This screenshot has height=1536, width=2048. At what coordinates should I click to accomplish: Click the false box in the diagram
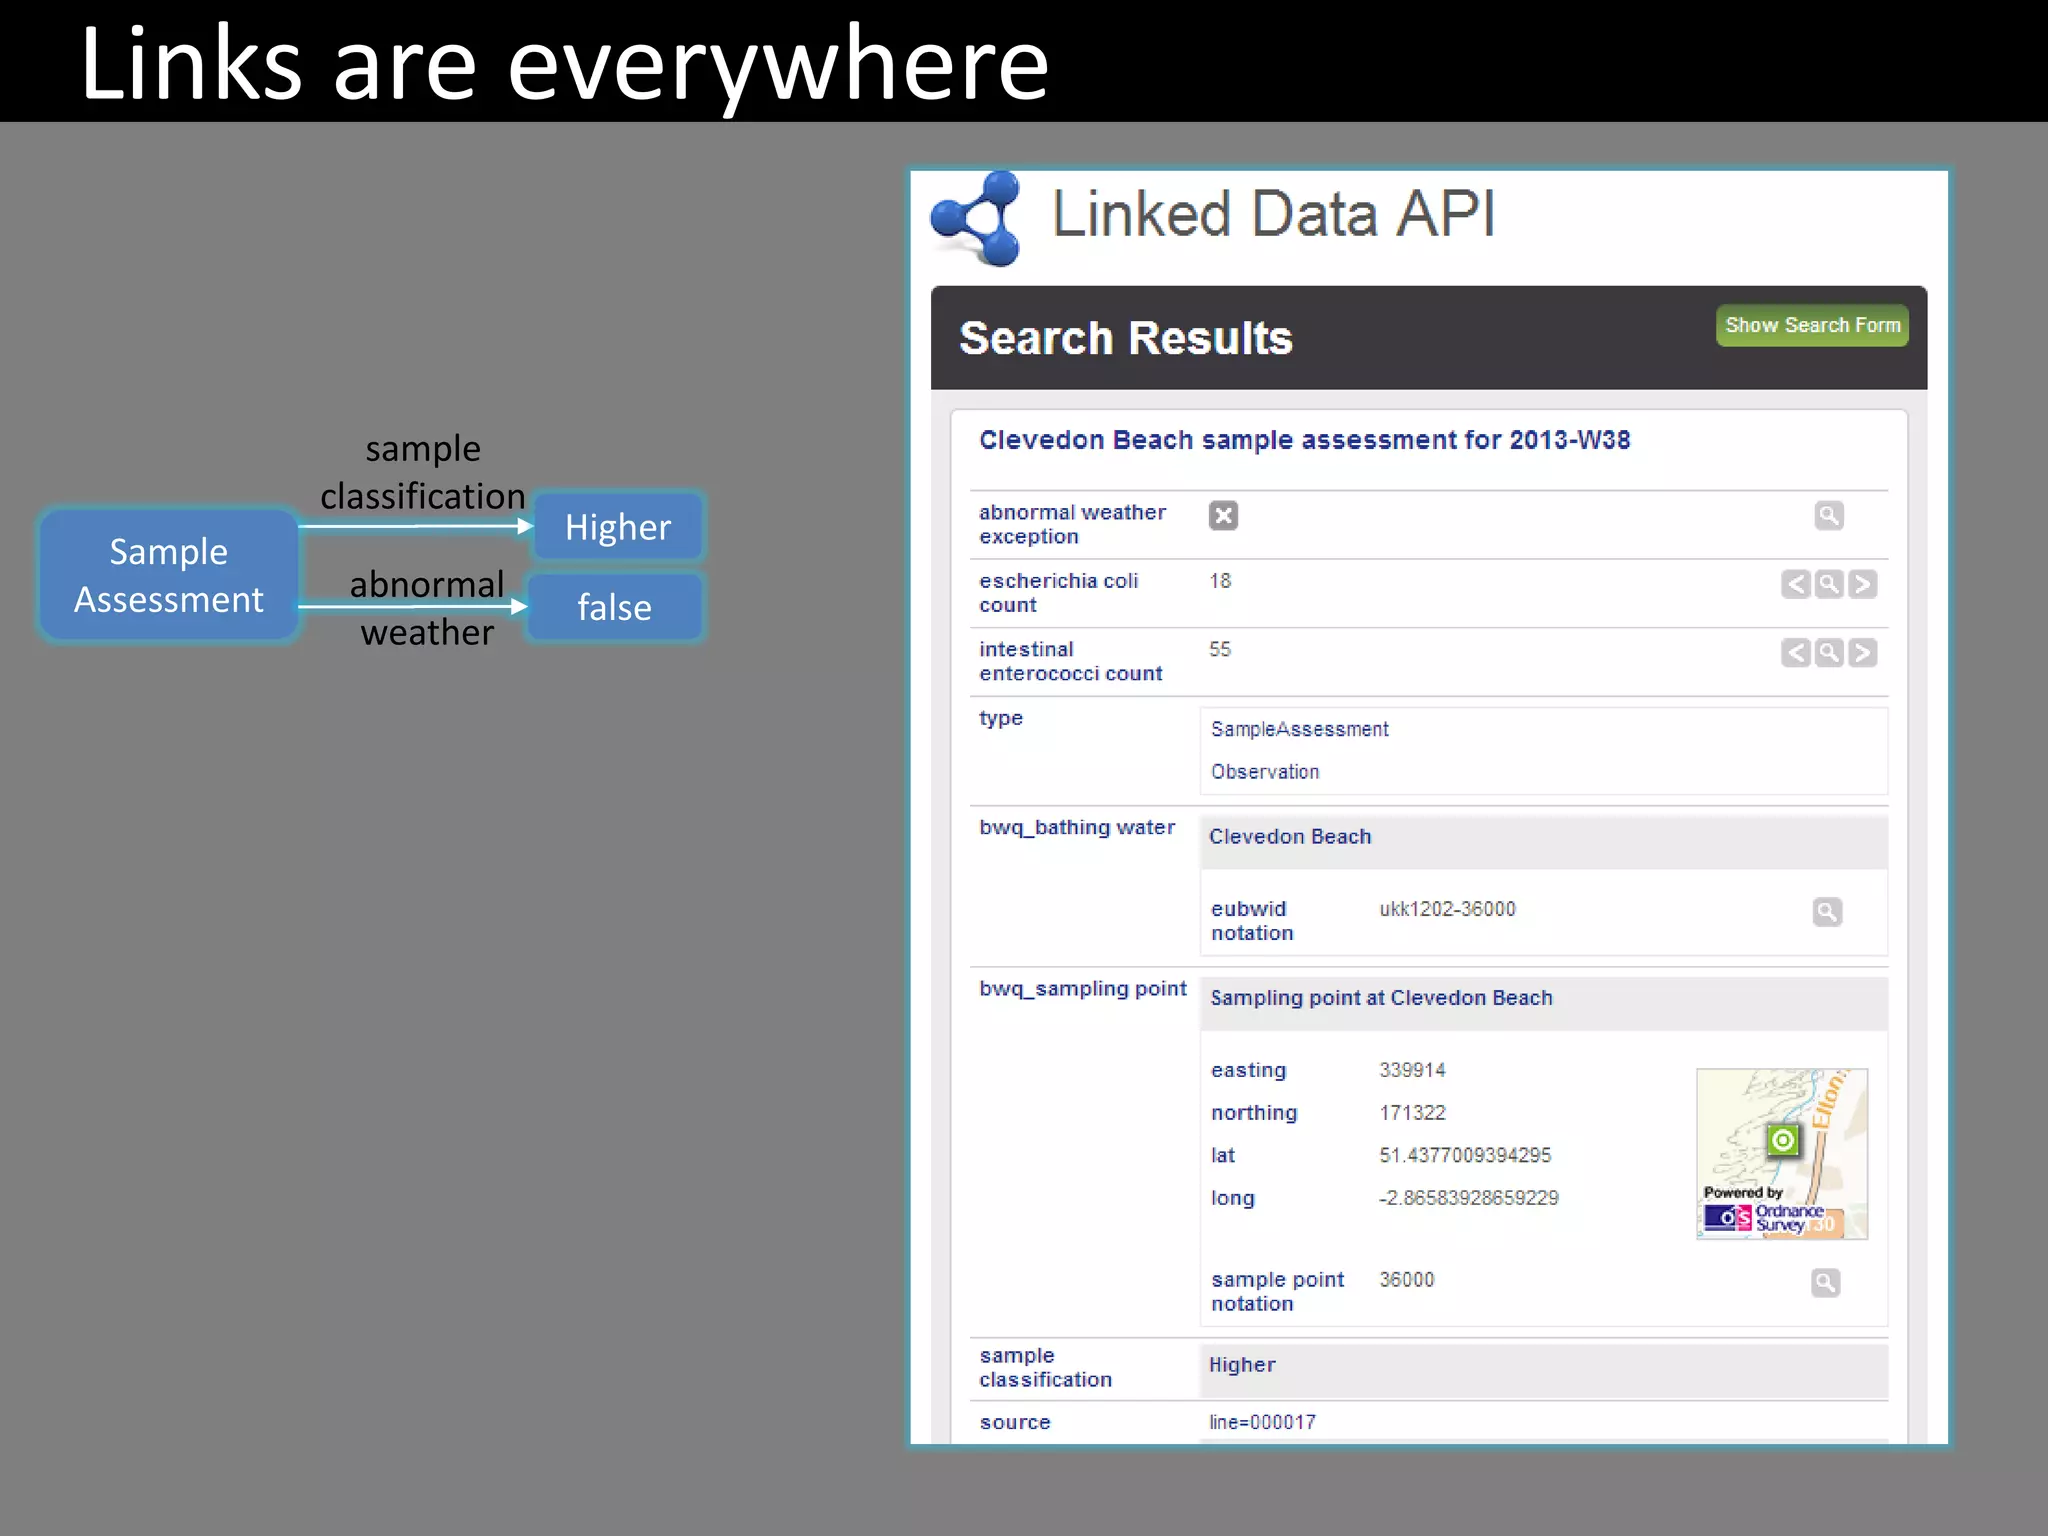pos(614,607)
